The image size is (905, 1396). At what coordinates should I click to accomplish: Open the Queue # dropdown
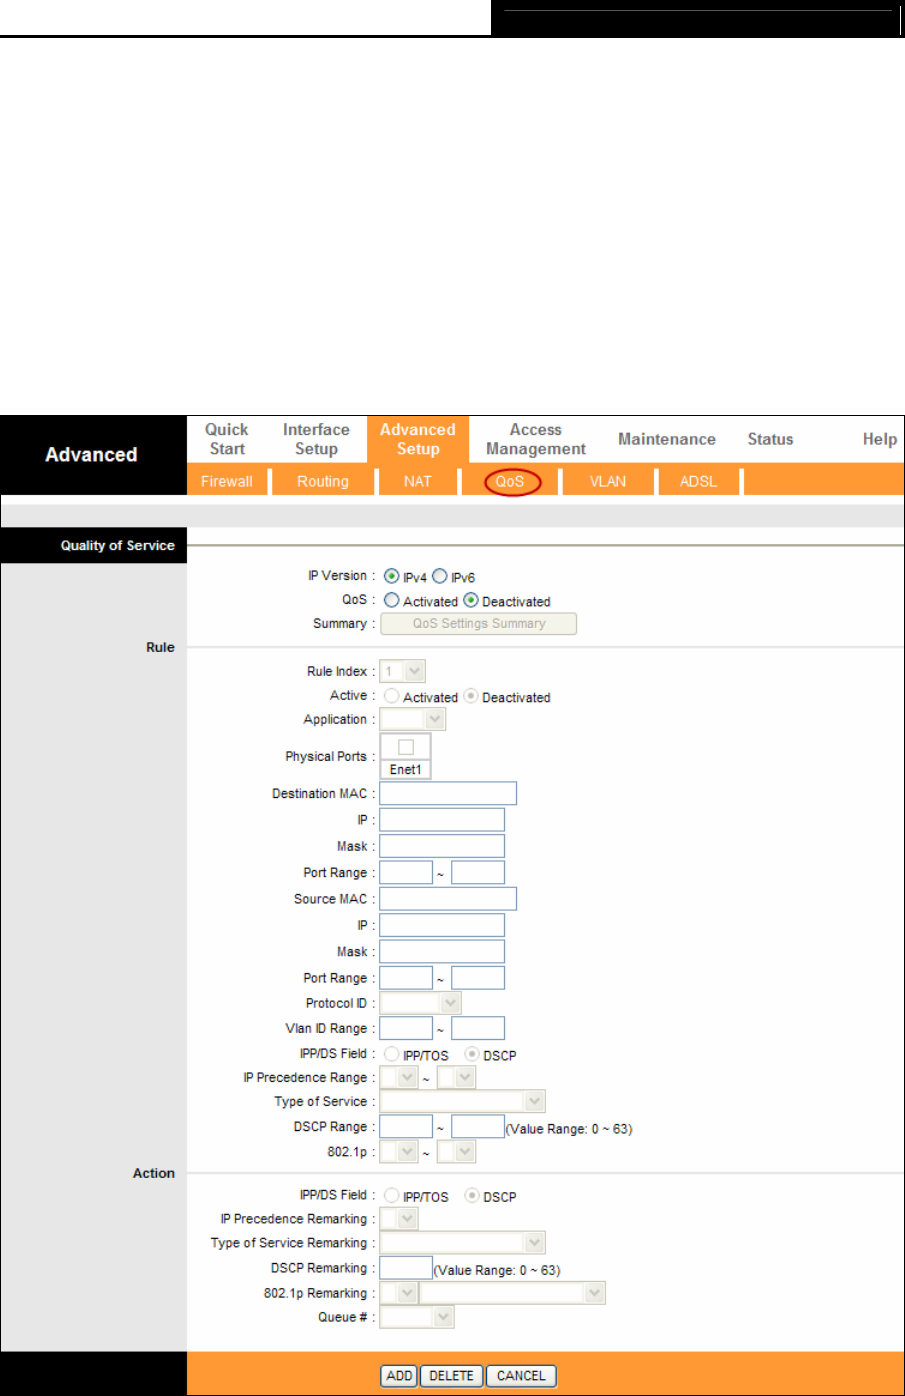418,1317
